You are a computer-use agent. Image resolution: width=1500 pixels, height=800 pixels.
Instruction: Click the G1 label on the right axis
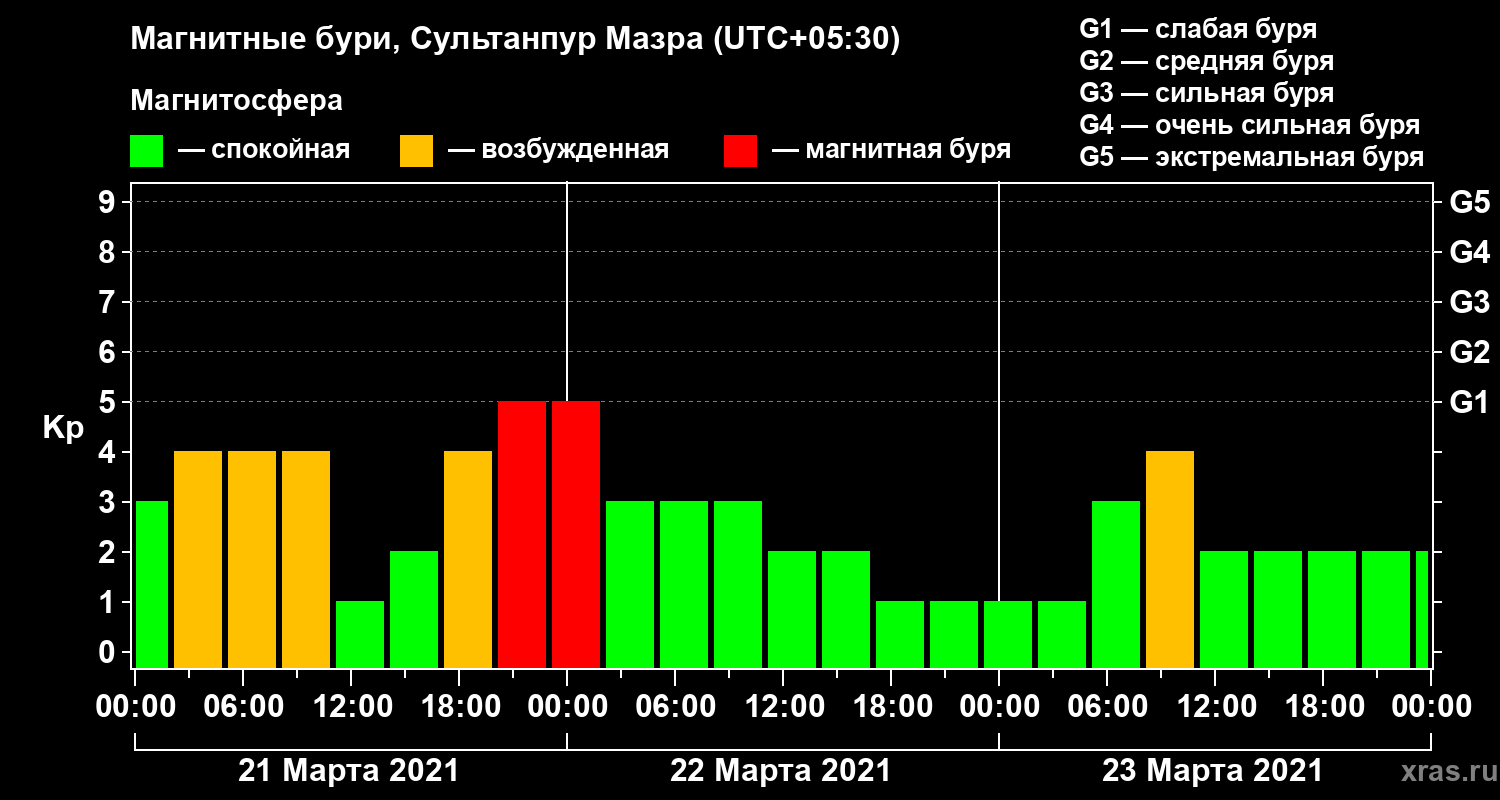[1469, 403]
